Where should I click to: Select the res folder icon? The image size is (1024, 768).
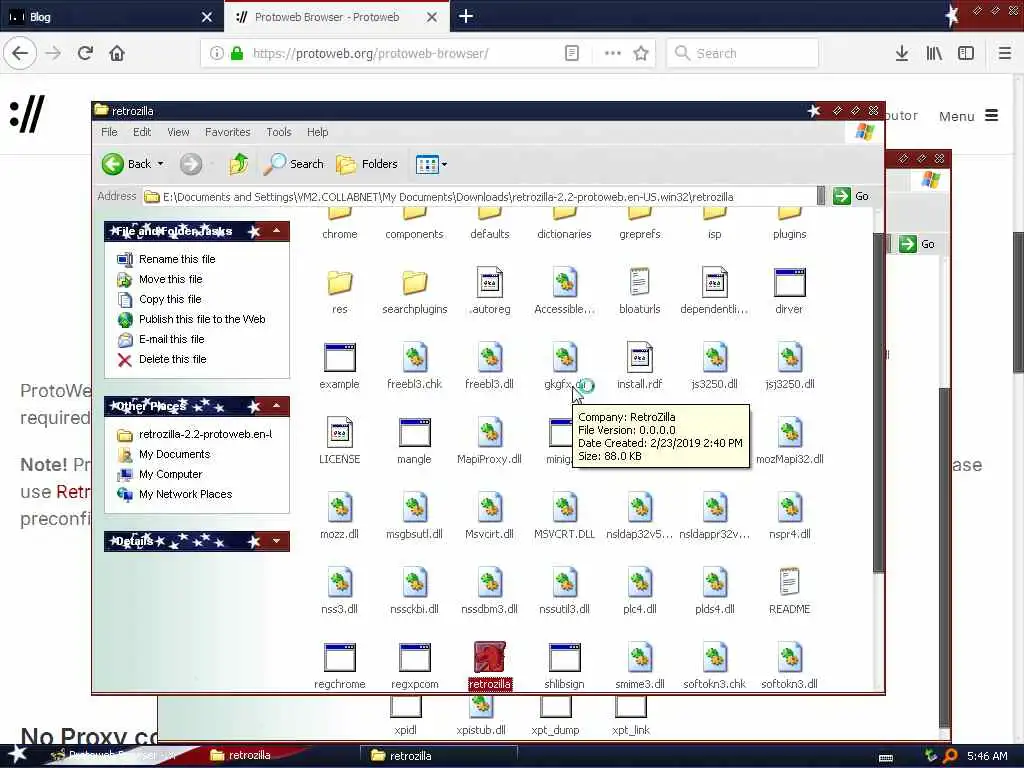(340, 283)
